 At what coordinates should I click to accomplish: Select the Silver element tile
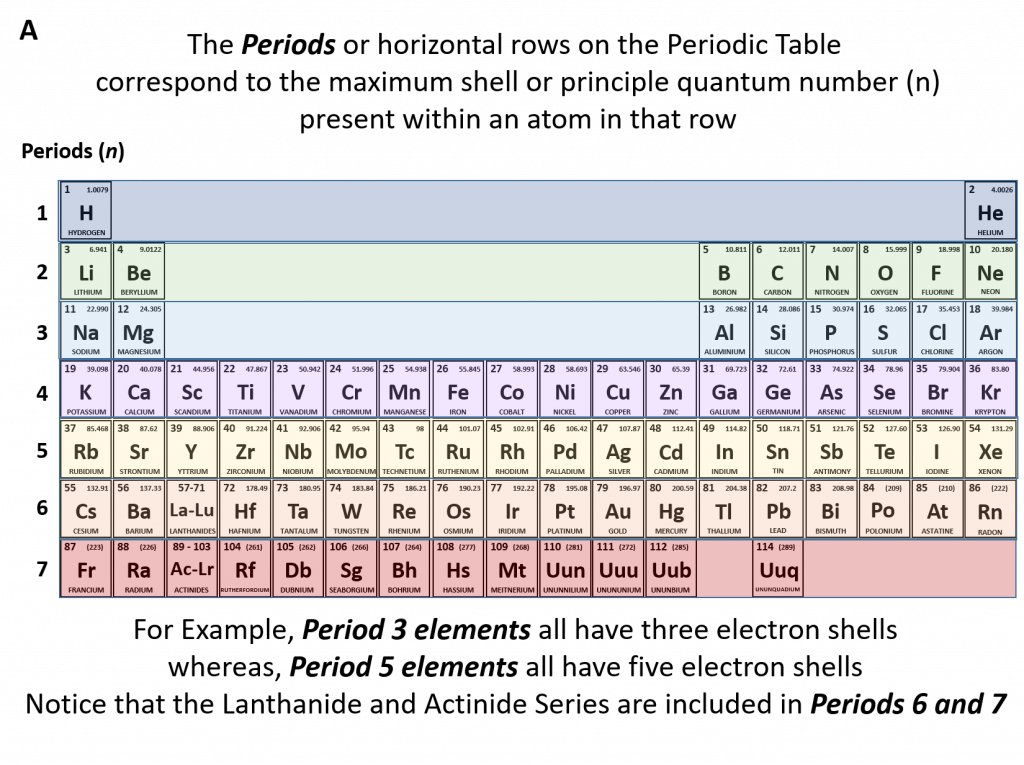[618, 450]
